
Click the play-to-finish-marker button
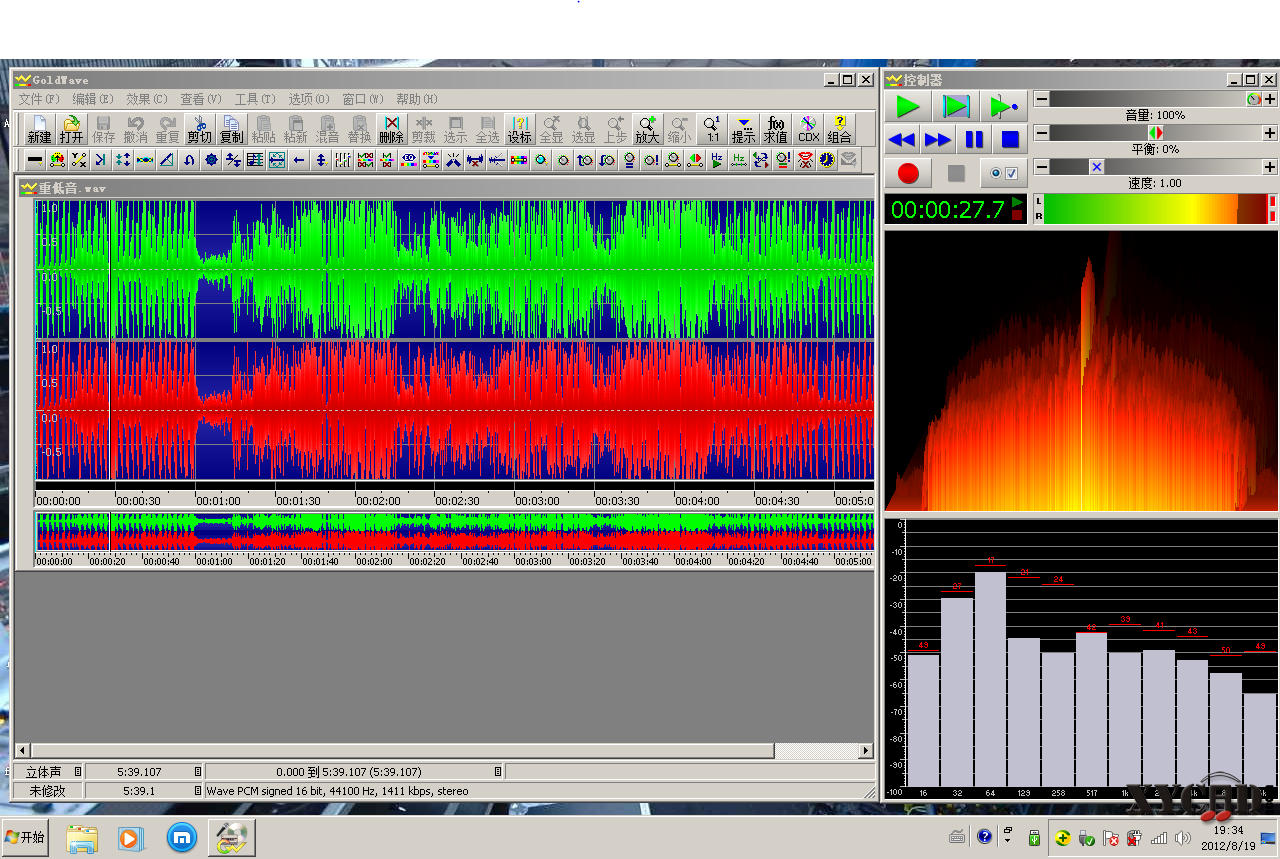(x=1003, y=106)
